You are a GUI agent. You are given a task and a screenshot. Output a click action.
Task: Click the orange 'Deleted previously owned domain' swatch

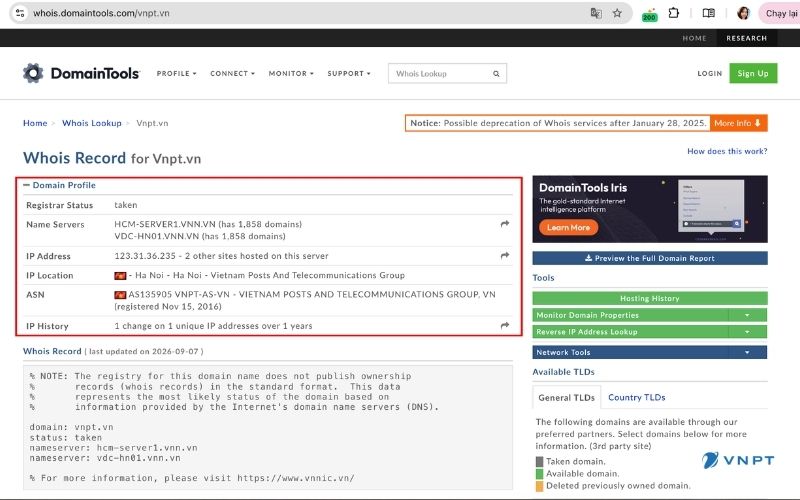pyautogui.click(x=539, y=486)
